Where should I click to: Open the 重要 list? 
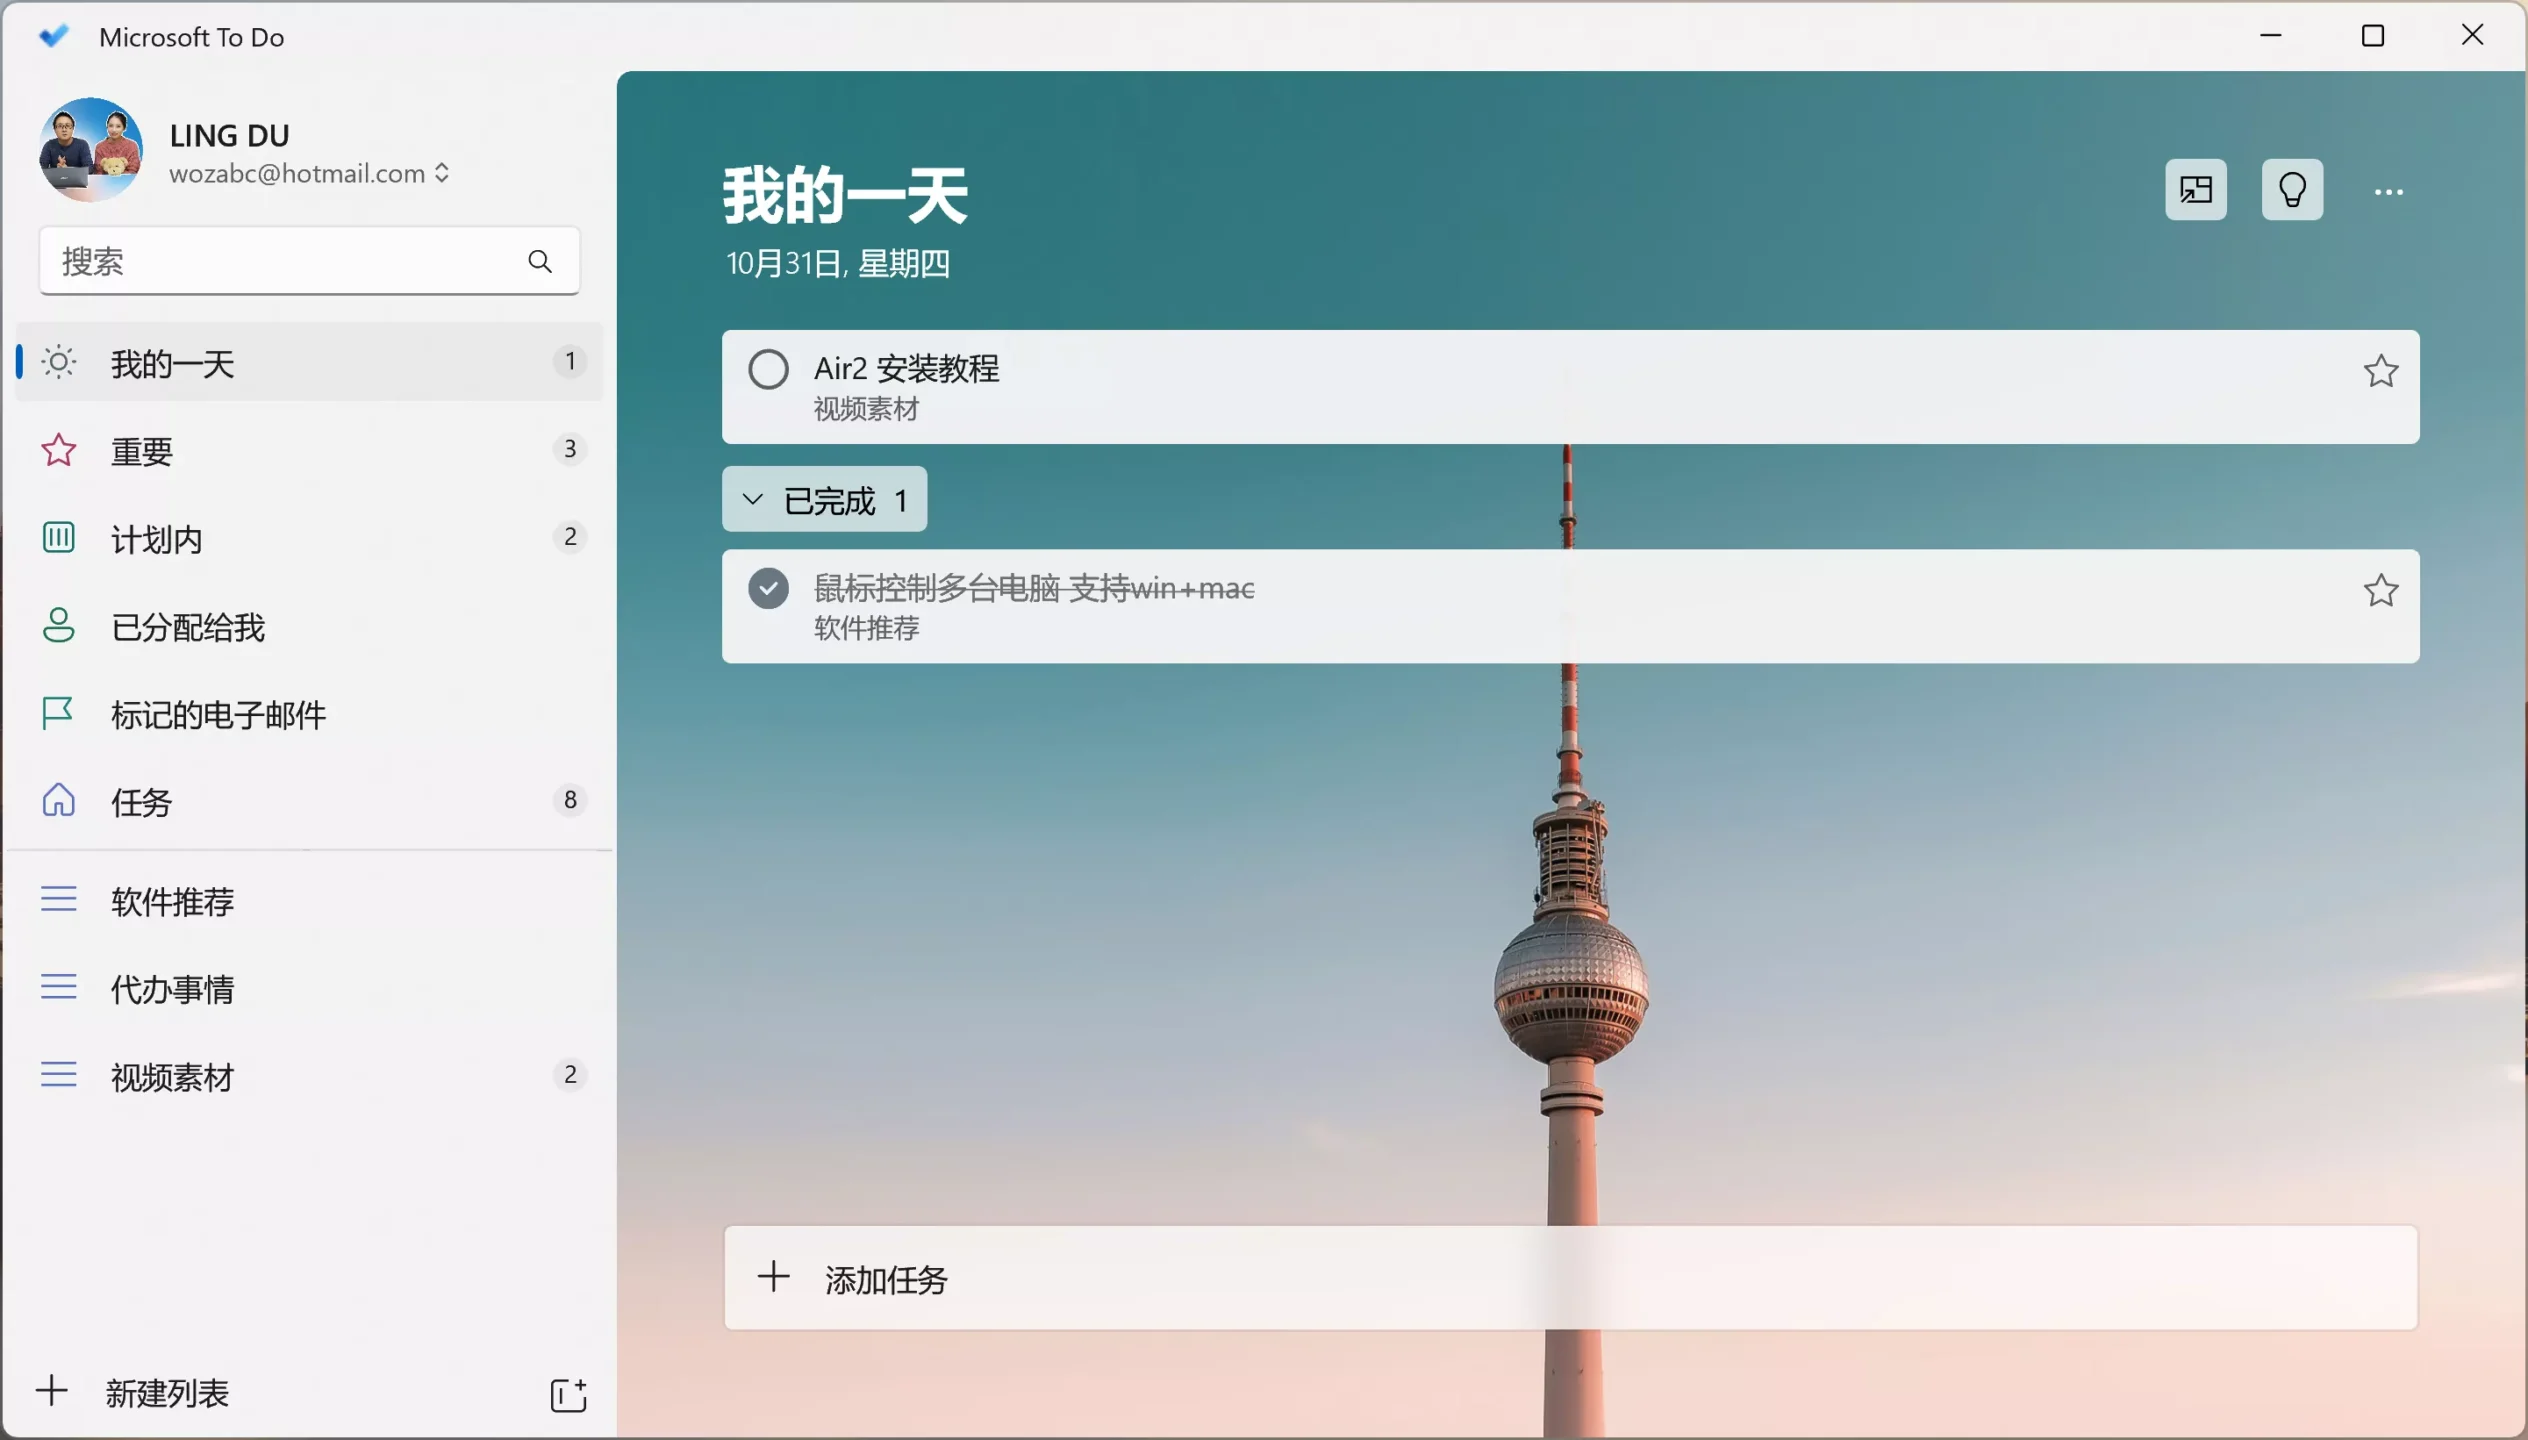(142, 451)
